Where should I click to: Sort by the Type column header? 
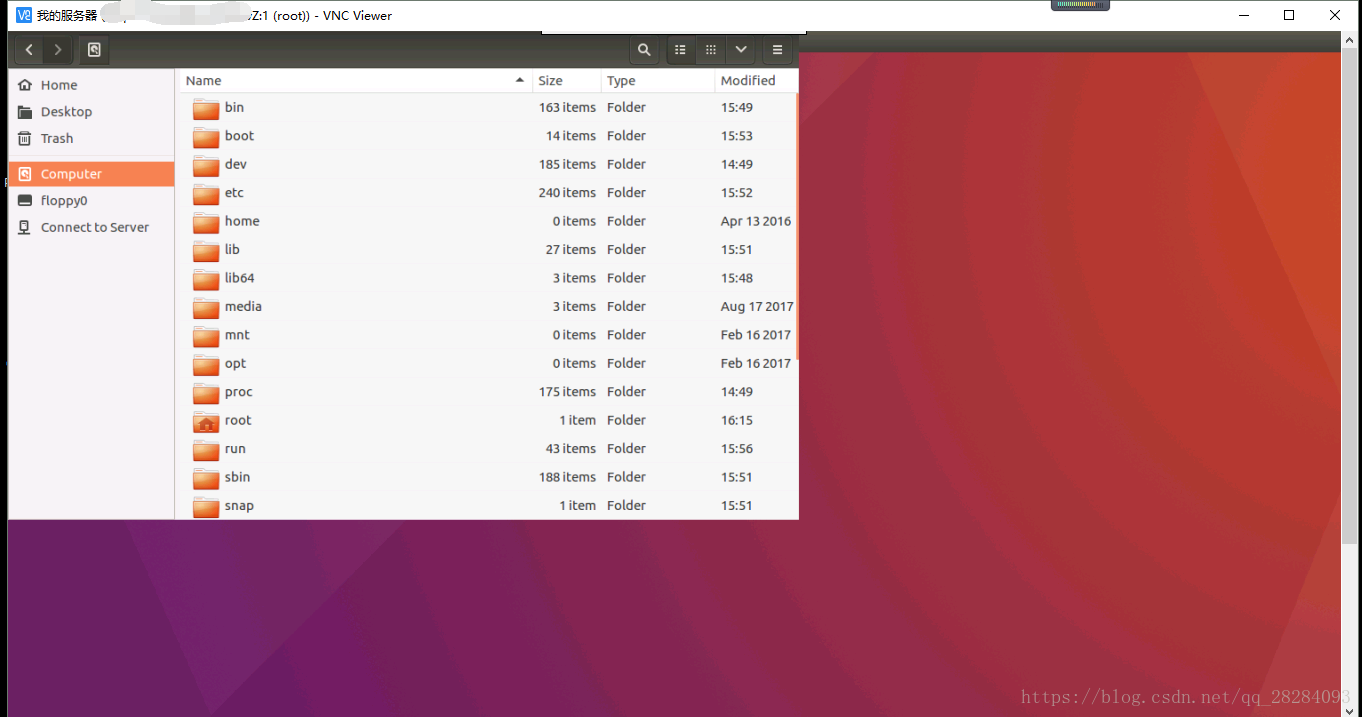[658, 81]
